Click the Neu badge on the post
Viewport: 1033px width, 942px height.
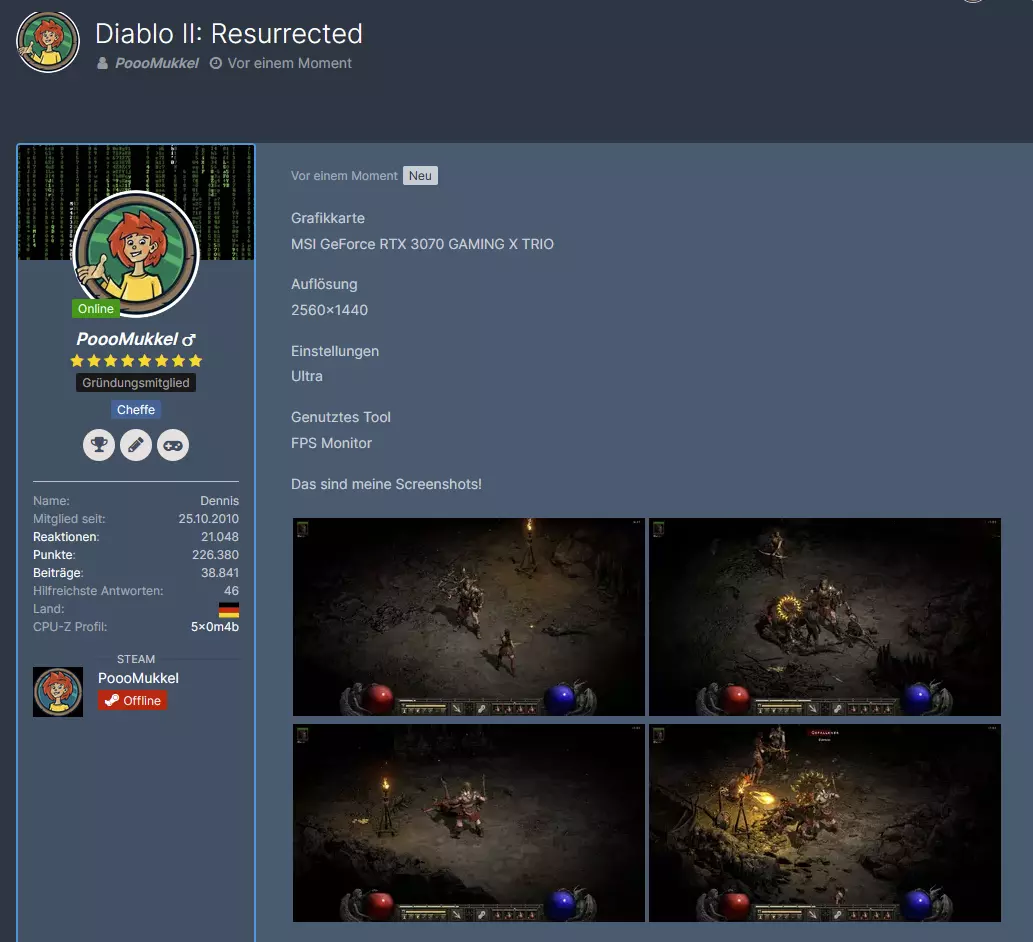point(420,176)
